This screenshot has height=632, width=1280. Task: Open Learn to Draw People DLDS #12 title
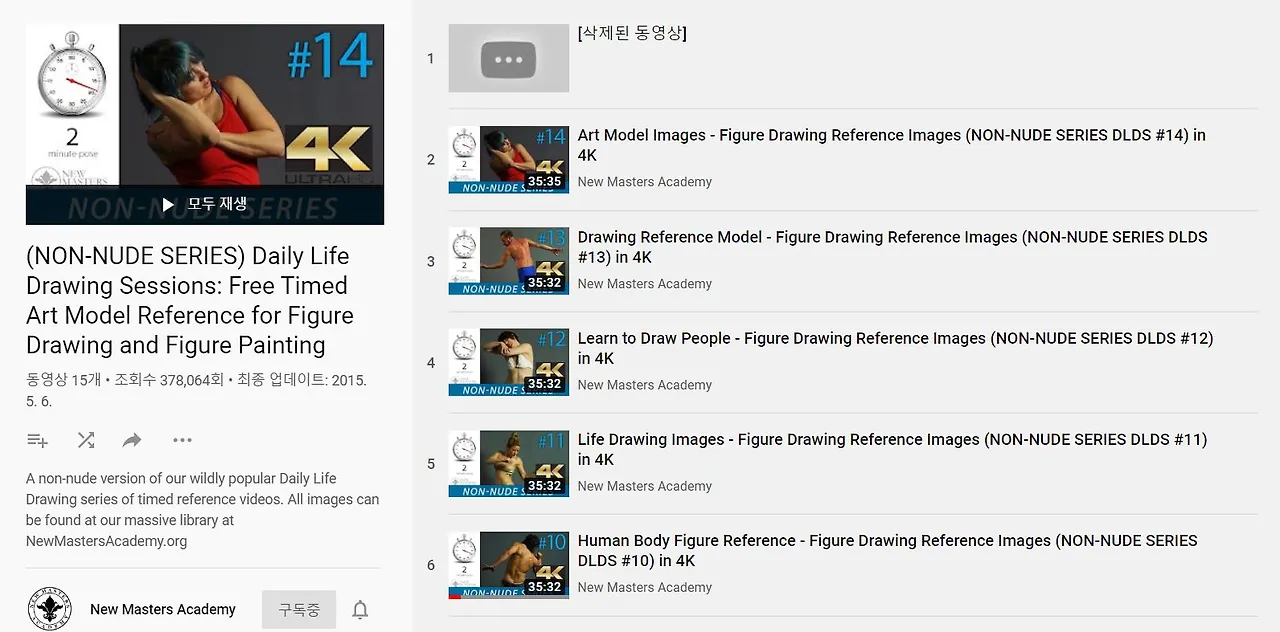click(896, 348)
